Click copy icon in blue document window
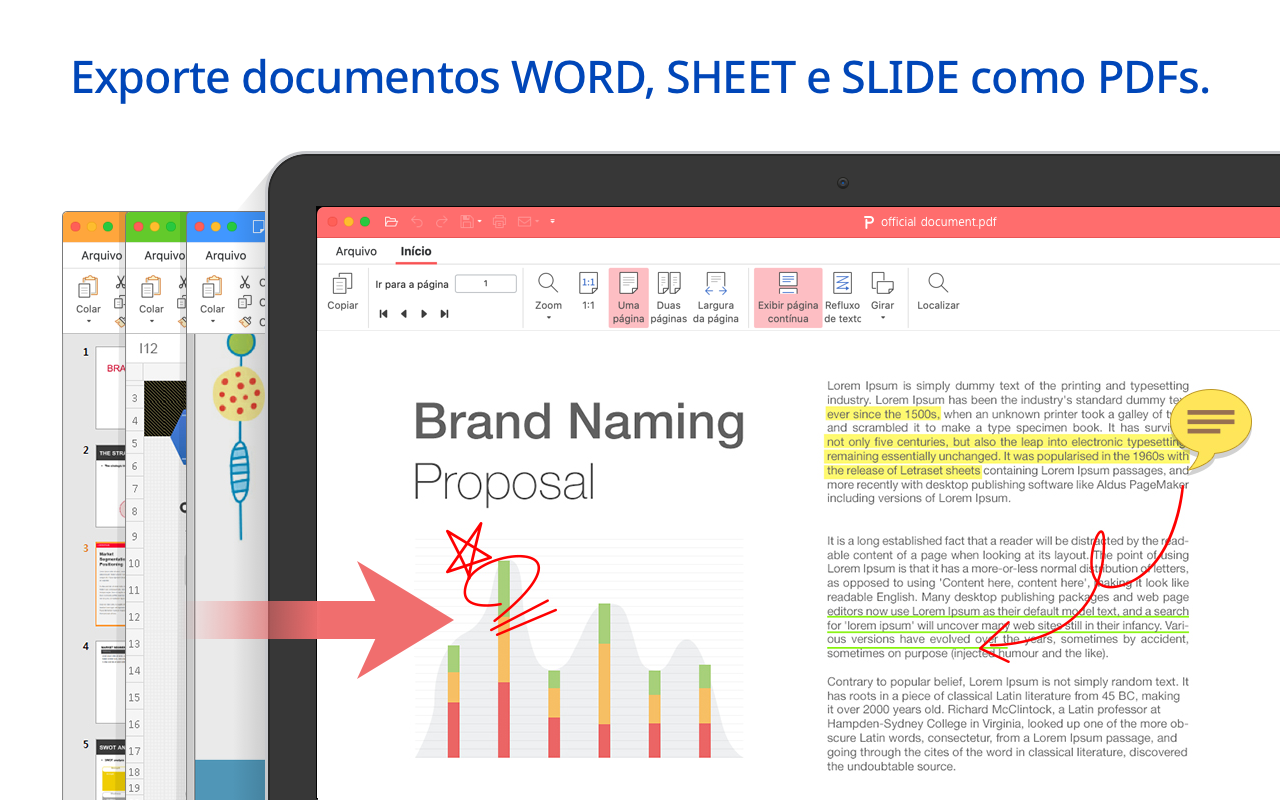This screenshot has width=1280, height=800. click(244, 302)
